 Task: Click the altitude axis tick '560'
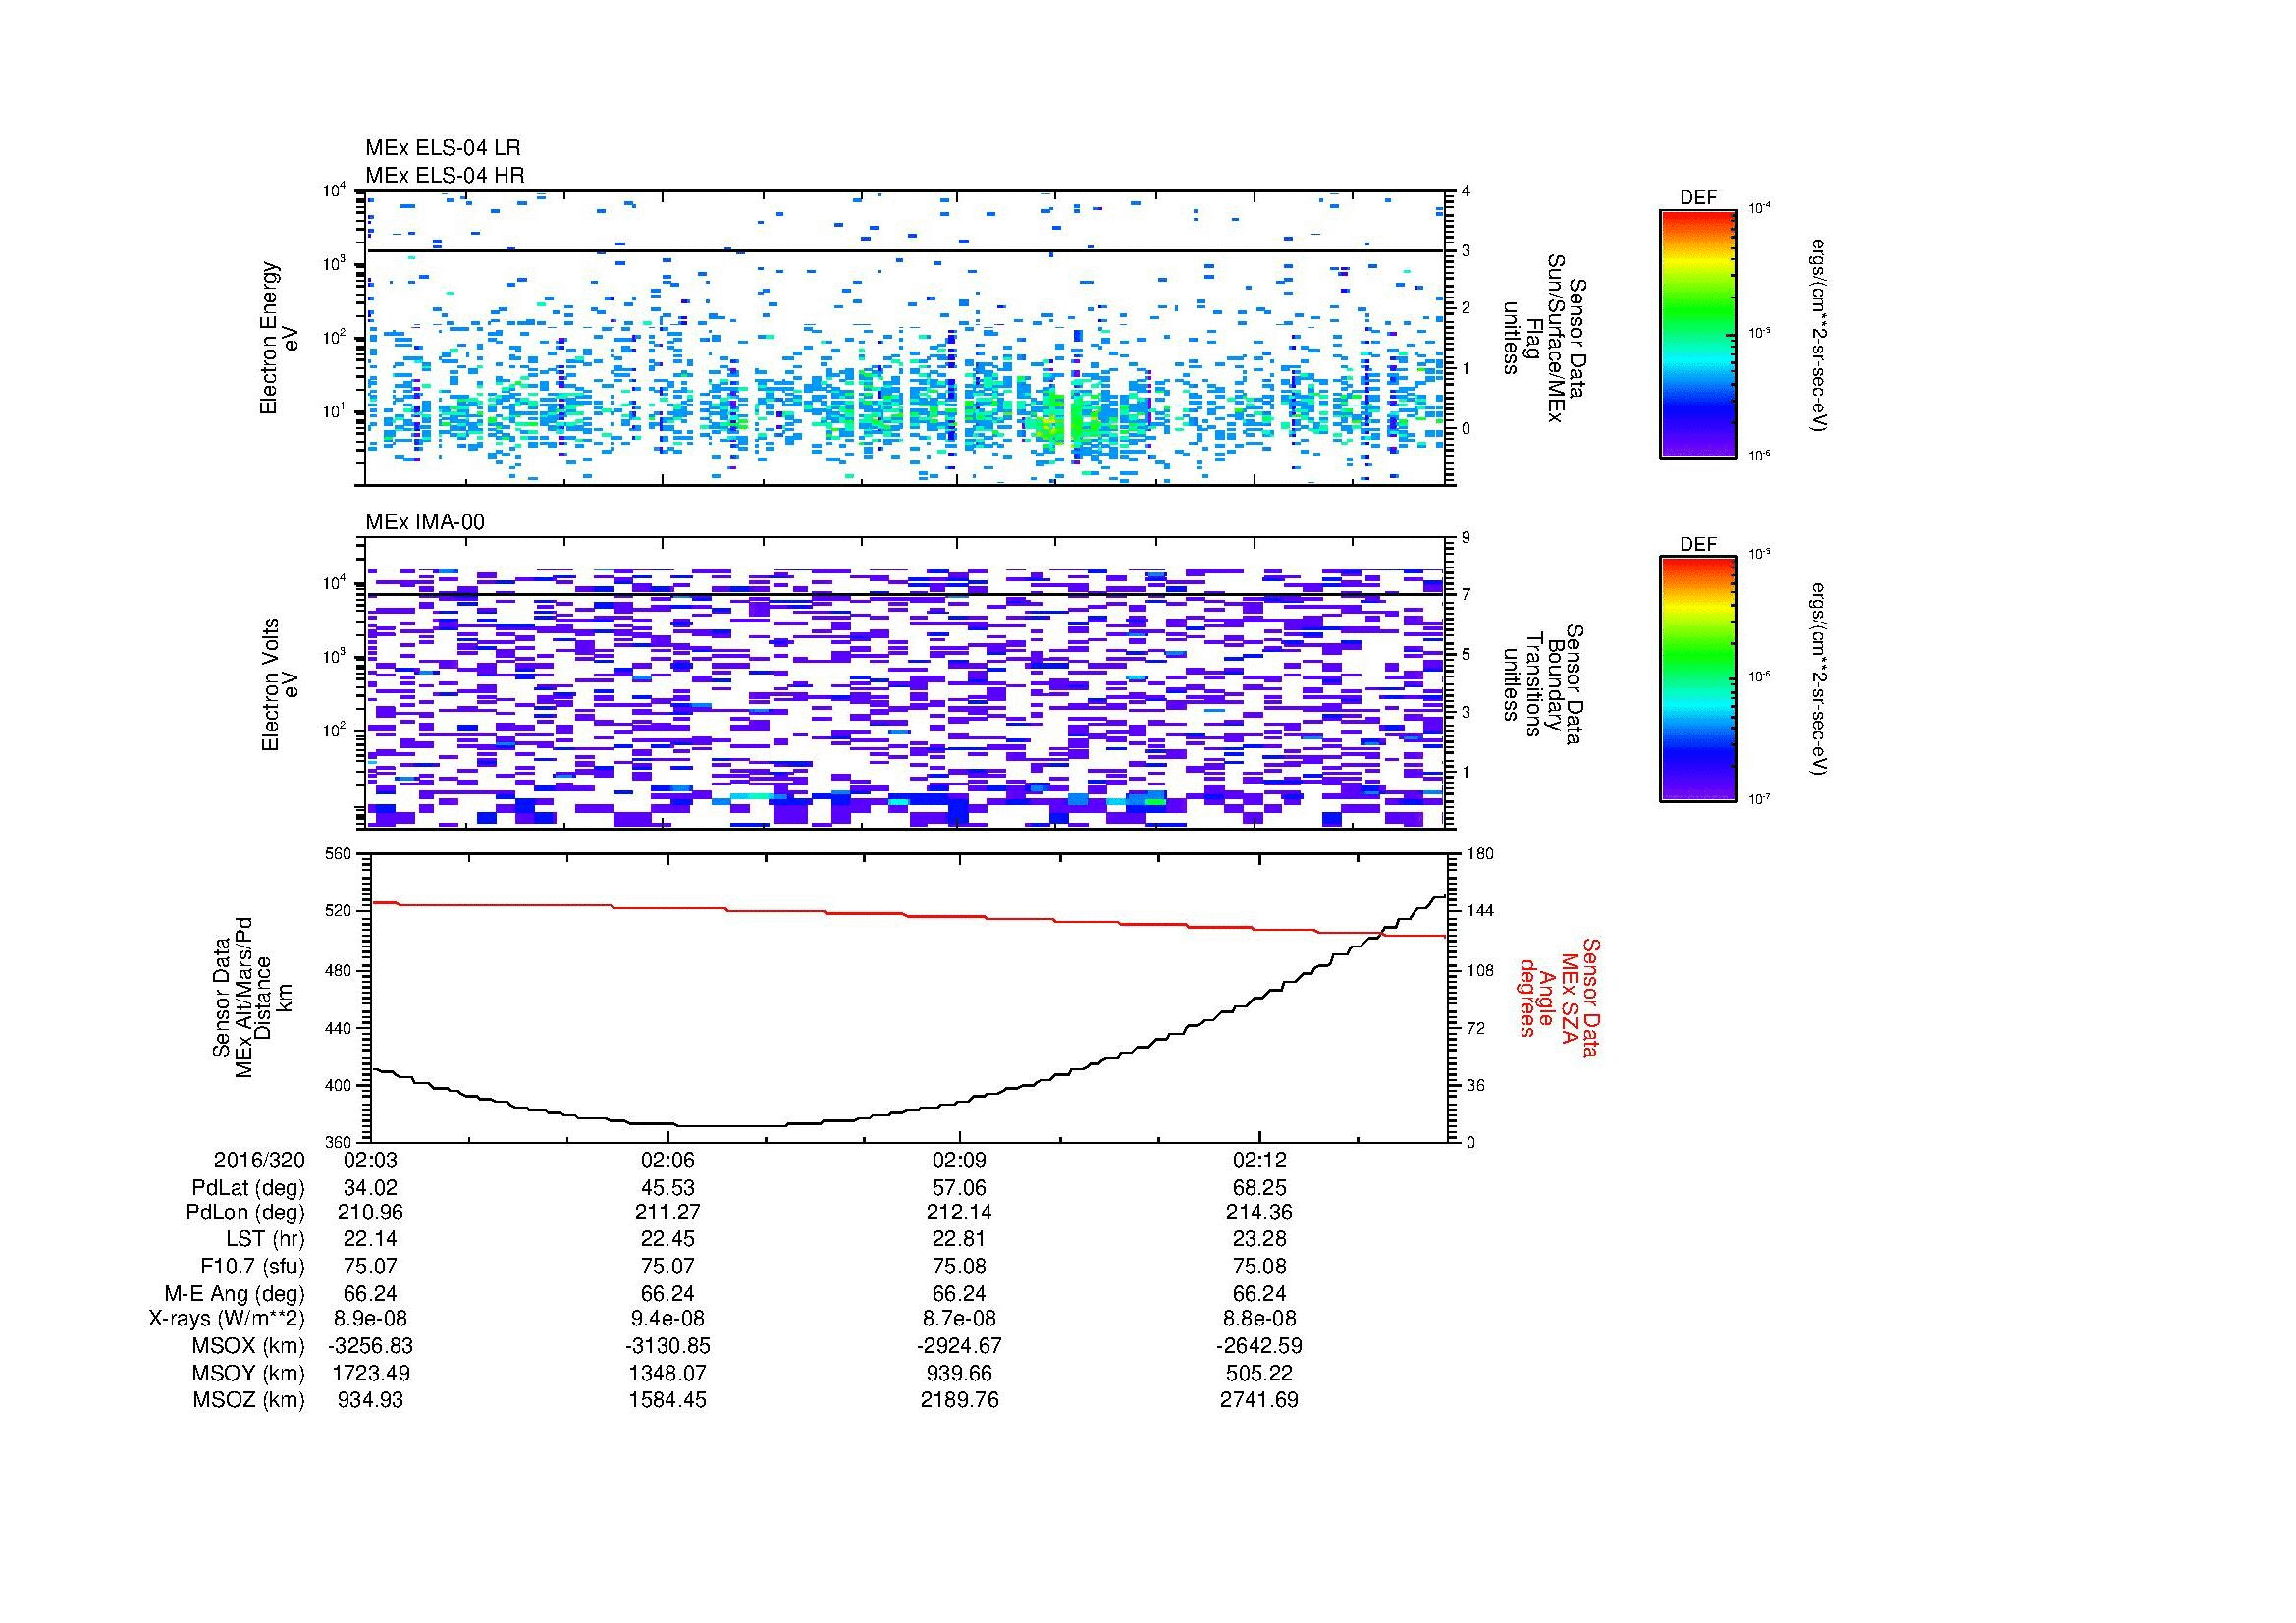coord(340,853)
